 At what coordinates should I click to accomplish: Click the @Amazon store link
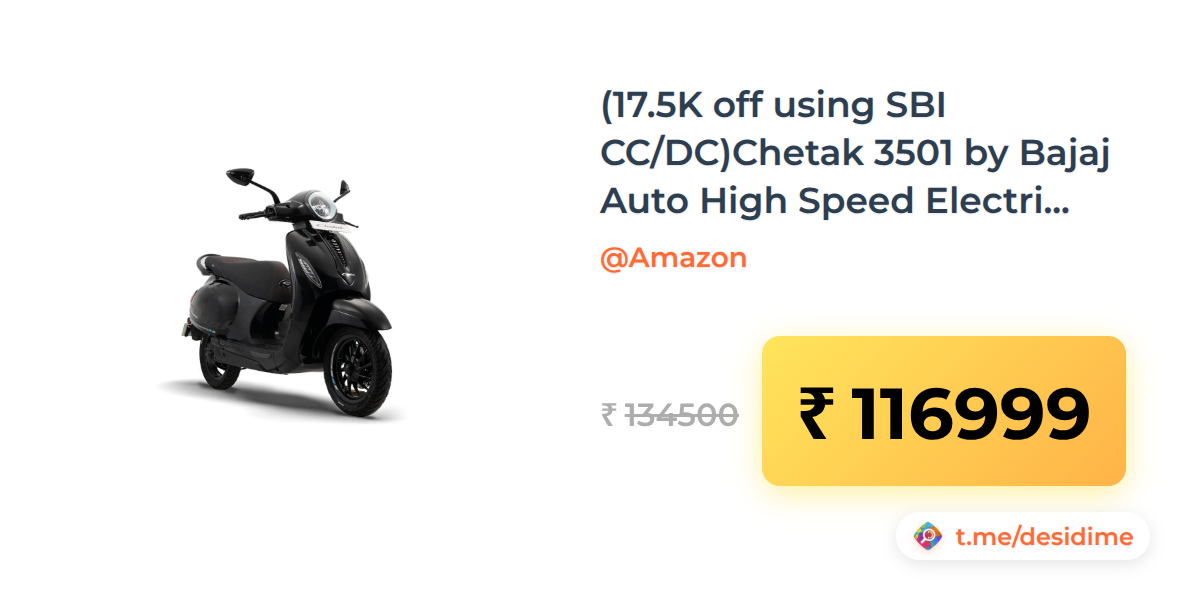point(673,258)
